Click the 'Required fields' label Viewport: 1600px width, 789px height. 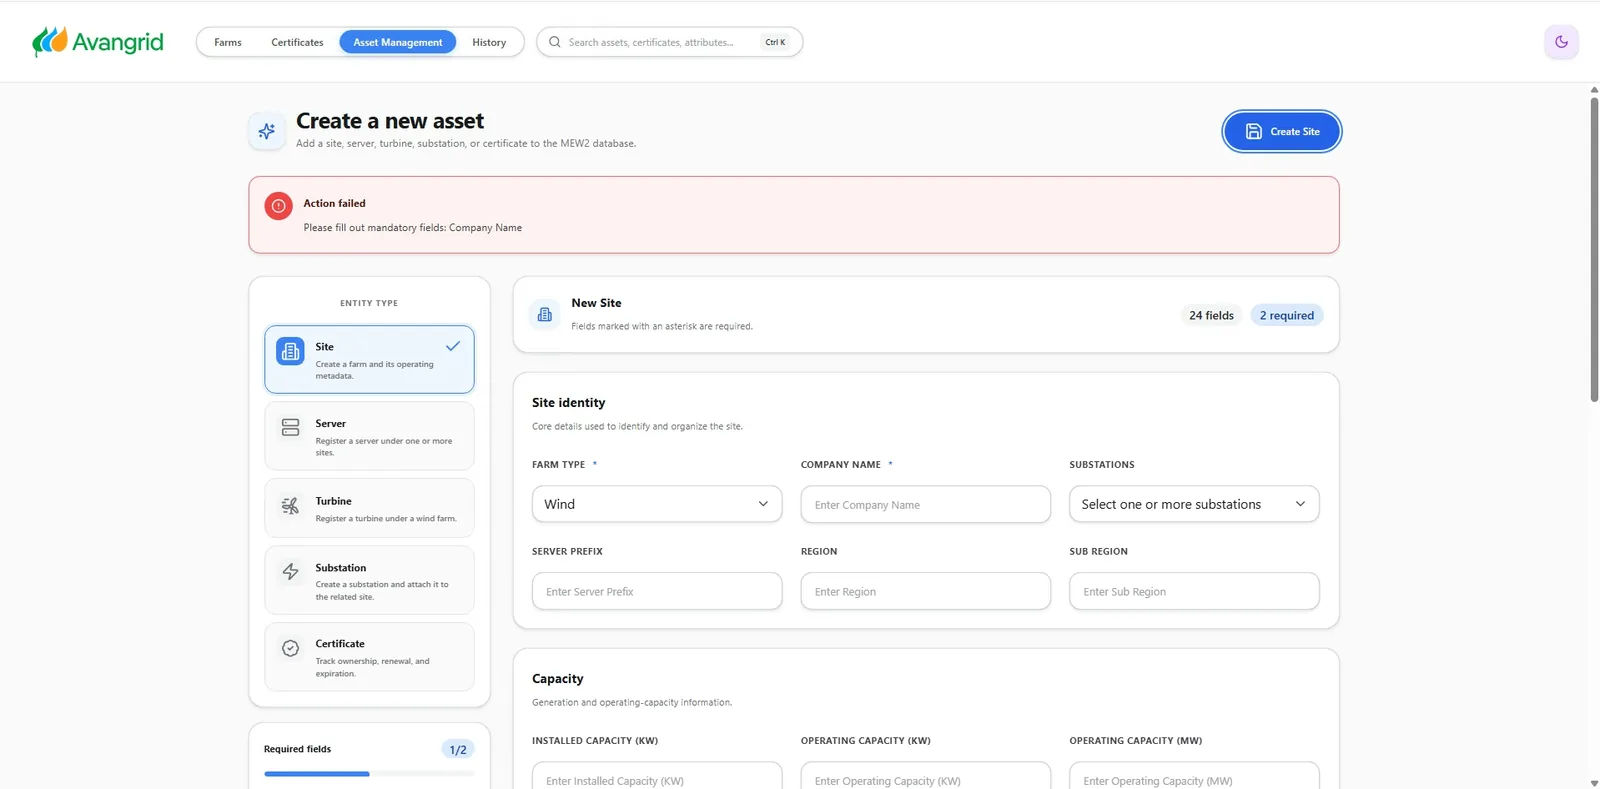297,749
